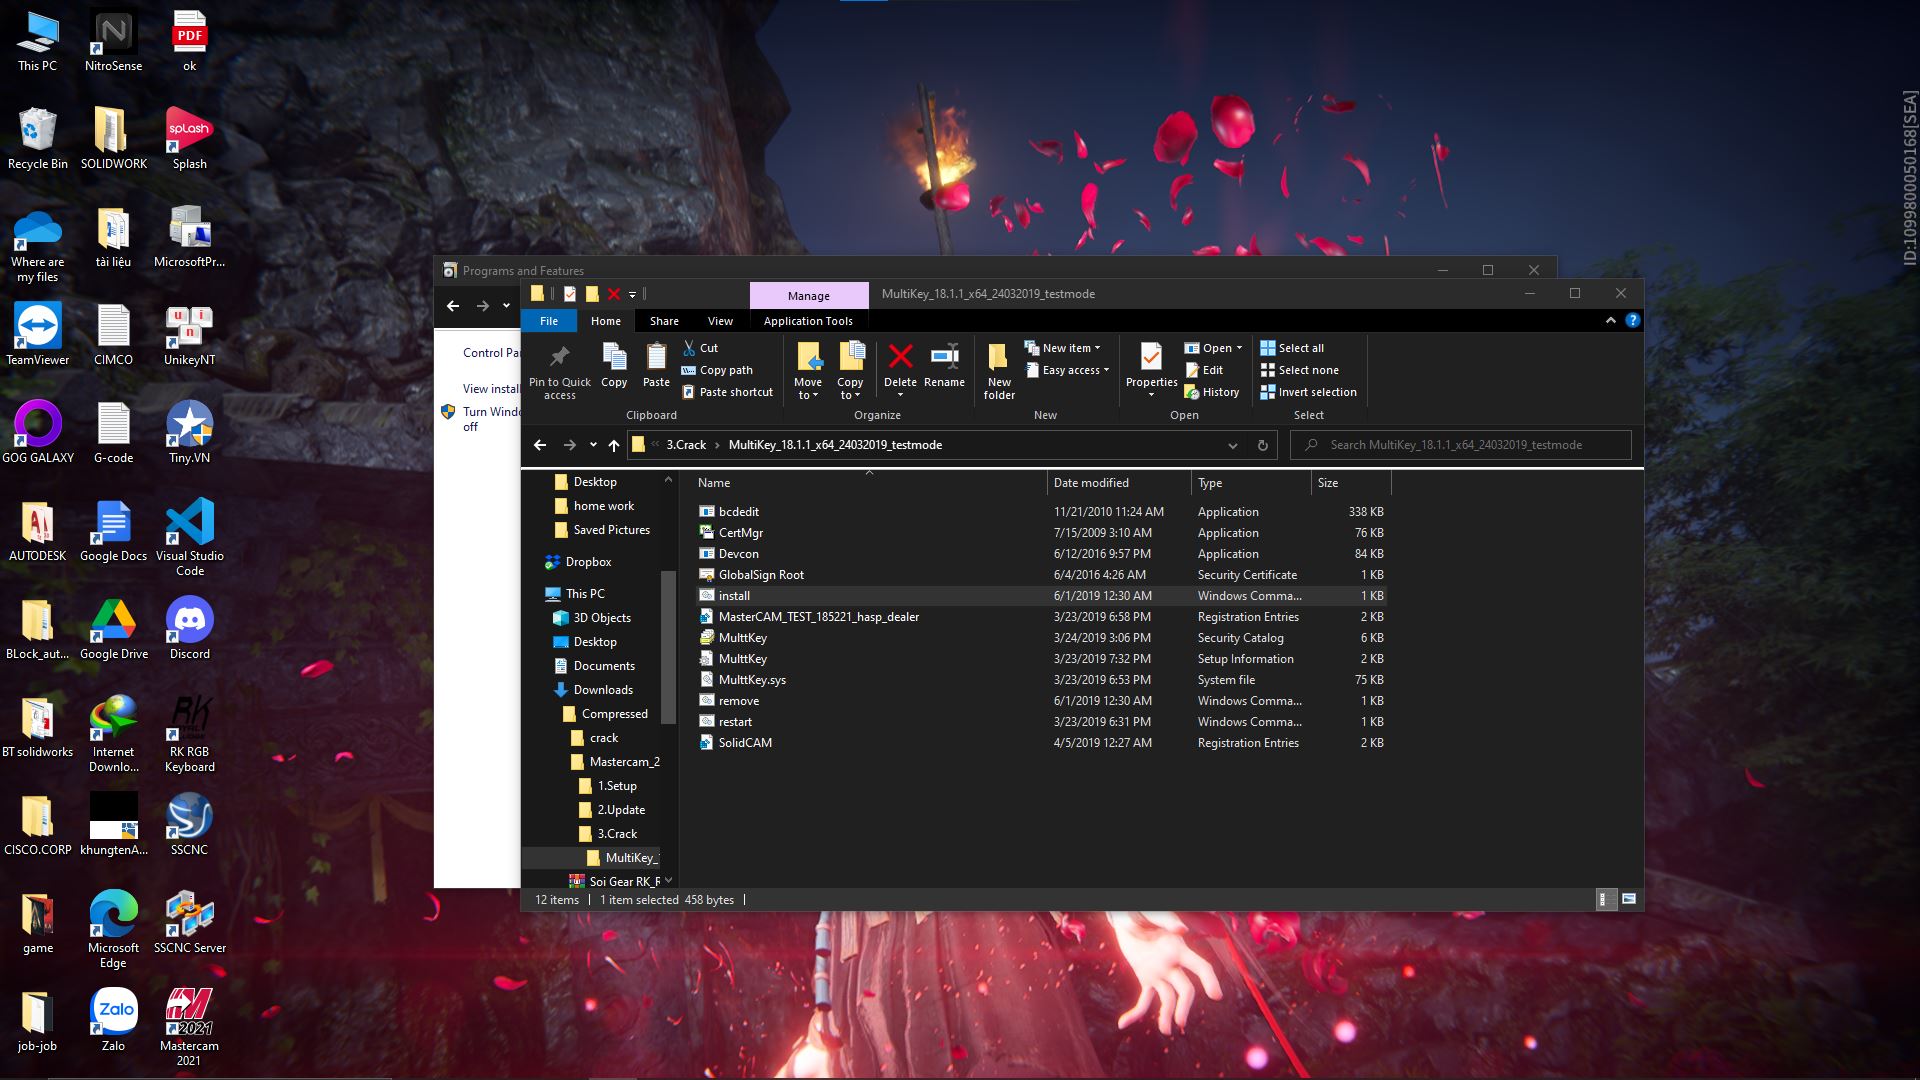Click the Rename ribbon icon

point(944,357)
